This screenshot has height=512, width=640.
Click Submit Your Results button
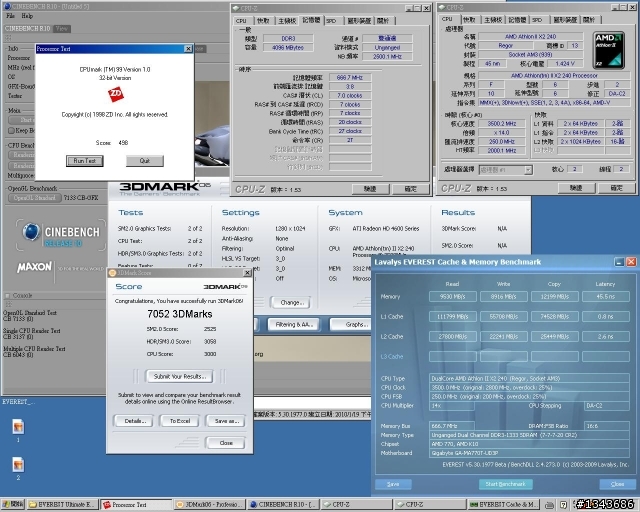[x=180, y=376]
